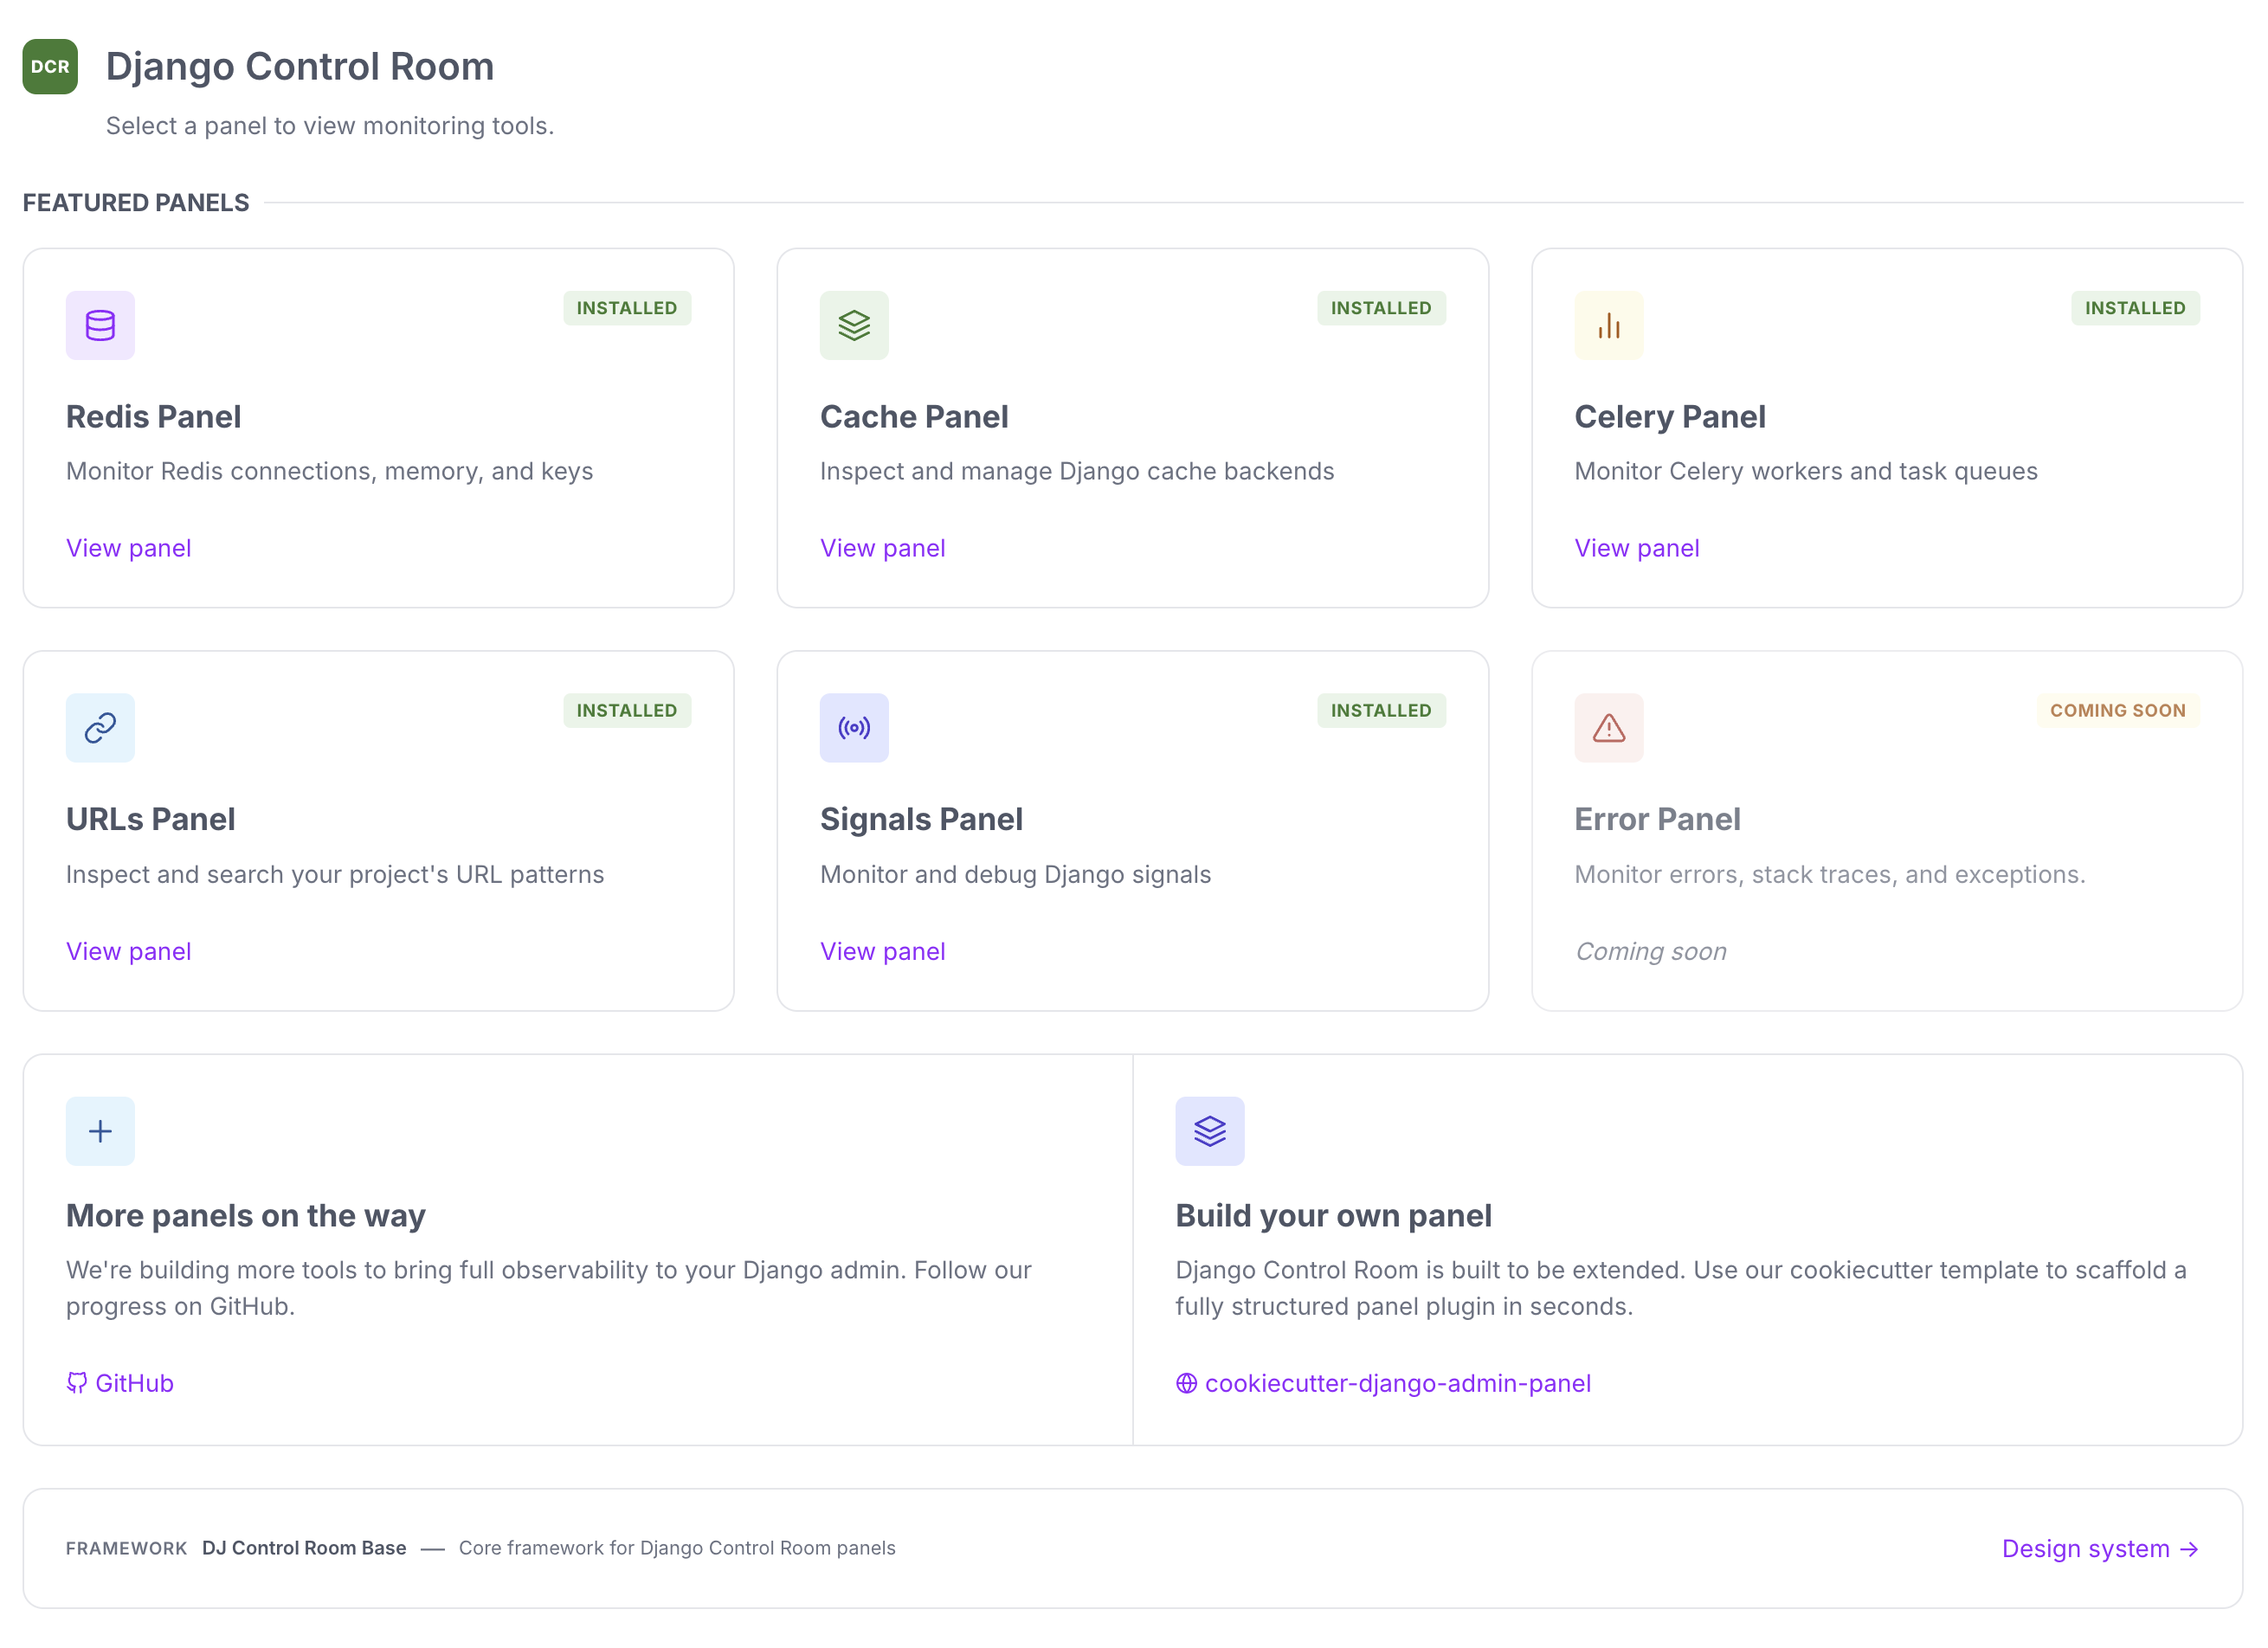Click the INSTALLED badge on Celery Panel
This screenshot has height=1648, width=2268.
[2135, 308]
